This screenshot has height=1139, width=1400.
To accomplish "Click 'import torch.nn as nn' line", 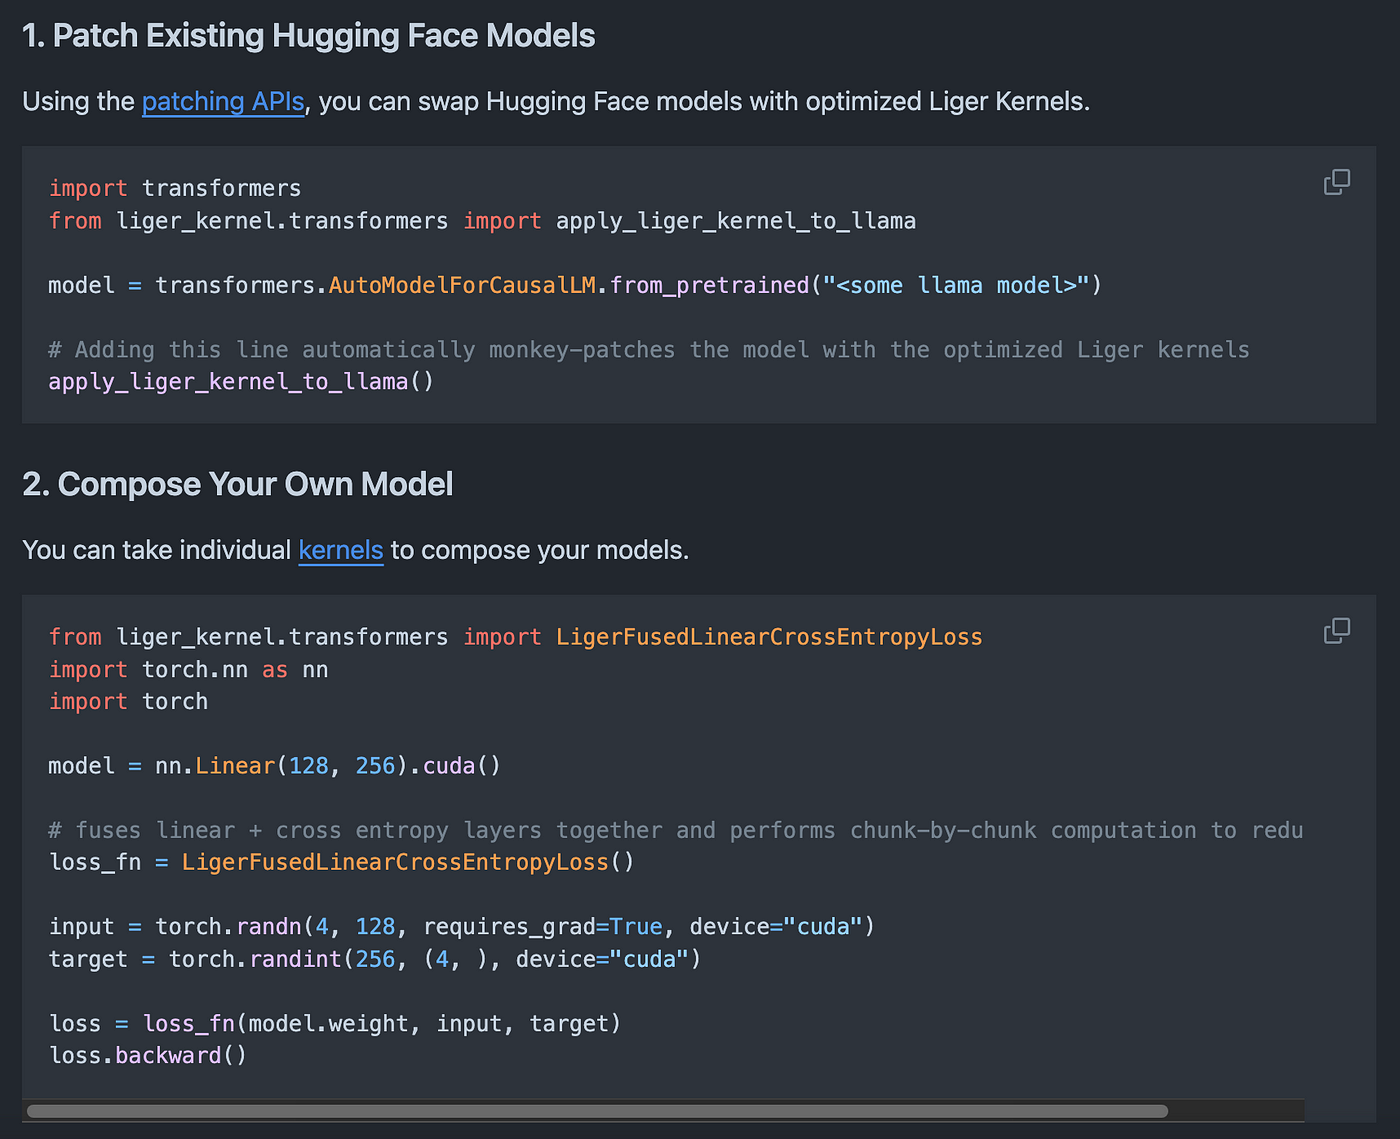I will coord(188,670).
